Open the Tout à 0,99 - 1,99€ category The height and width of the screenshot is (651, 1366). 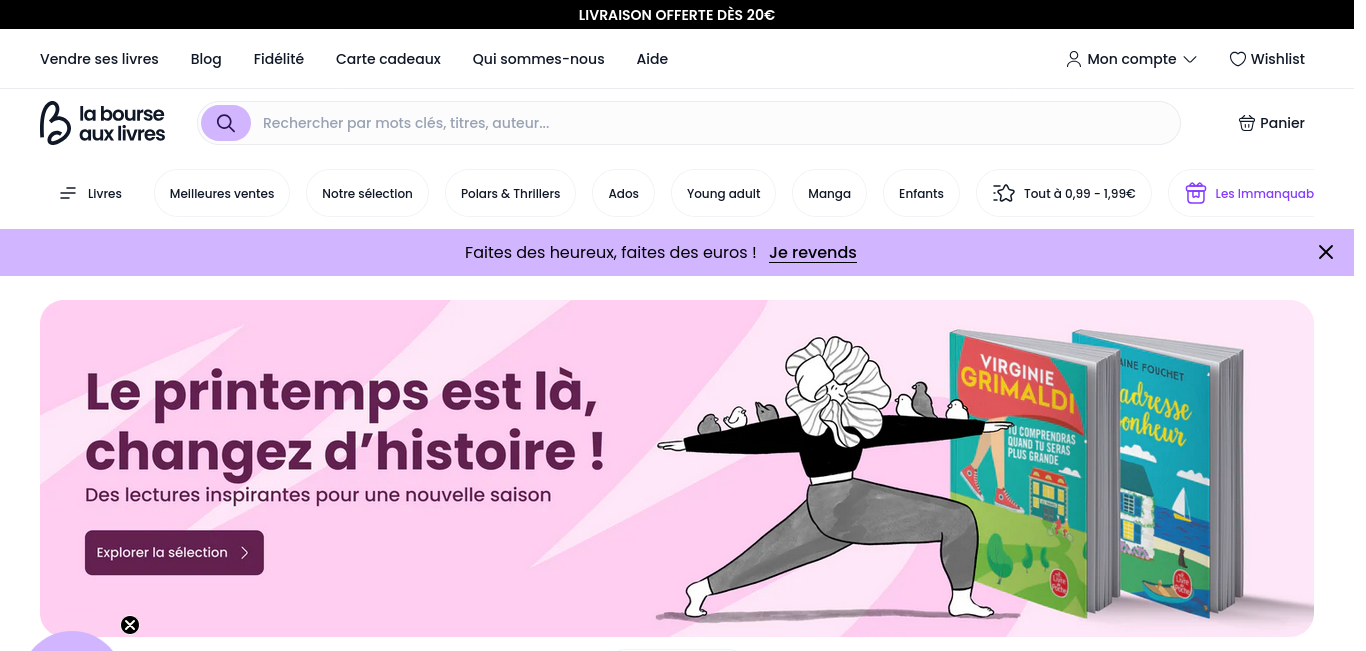tap(1064, 193)
